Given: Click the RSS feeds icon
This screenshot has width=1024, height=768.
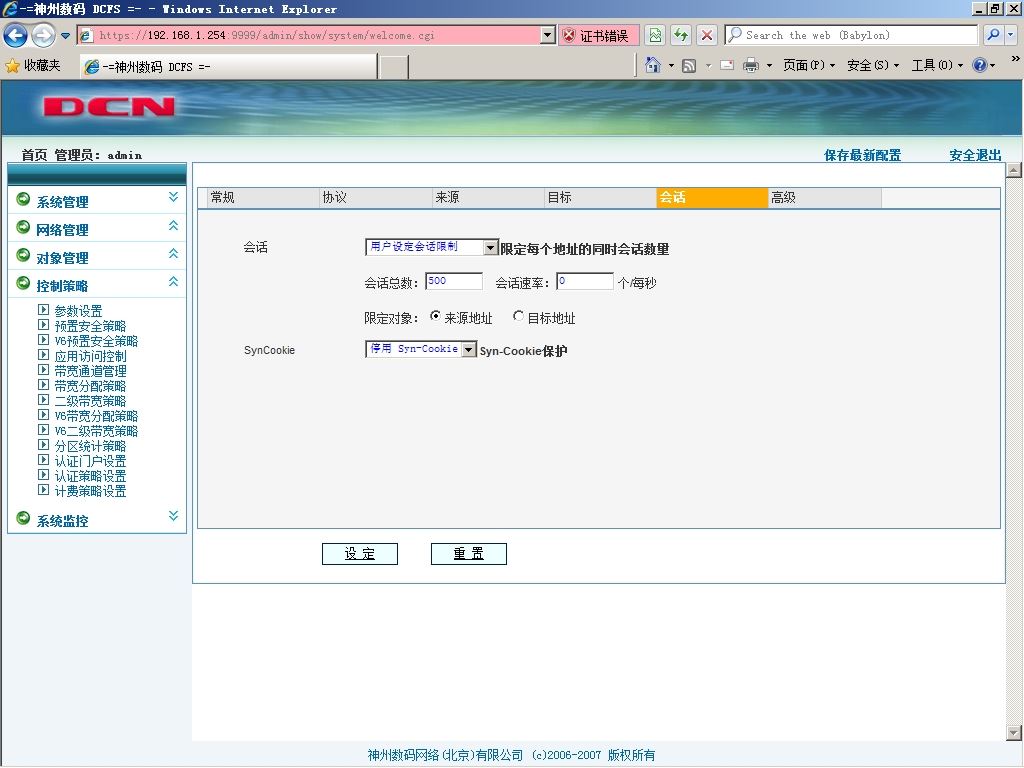Looking at the screenshot, I should click(688, 65).
